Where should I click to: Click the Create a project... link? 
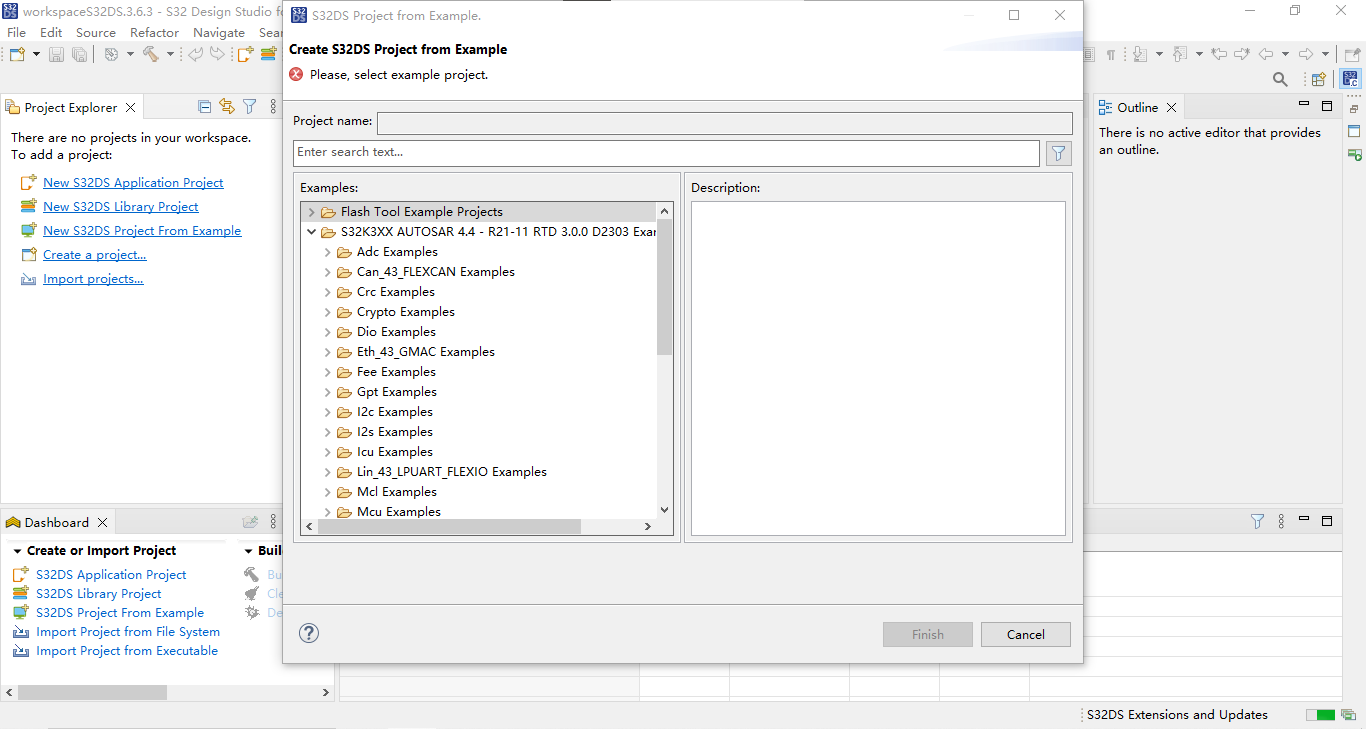[95, 255]
